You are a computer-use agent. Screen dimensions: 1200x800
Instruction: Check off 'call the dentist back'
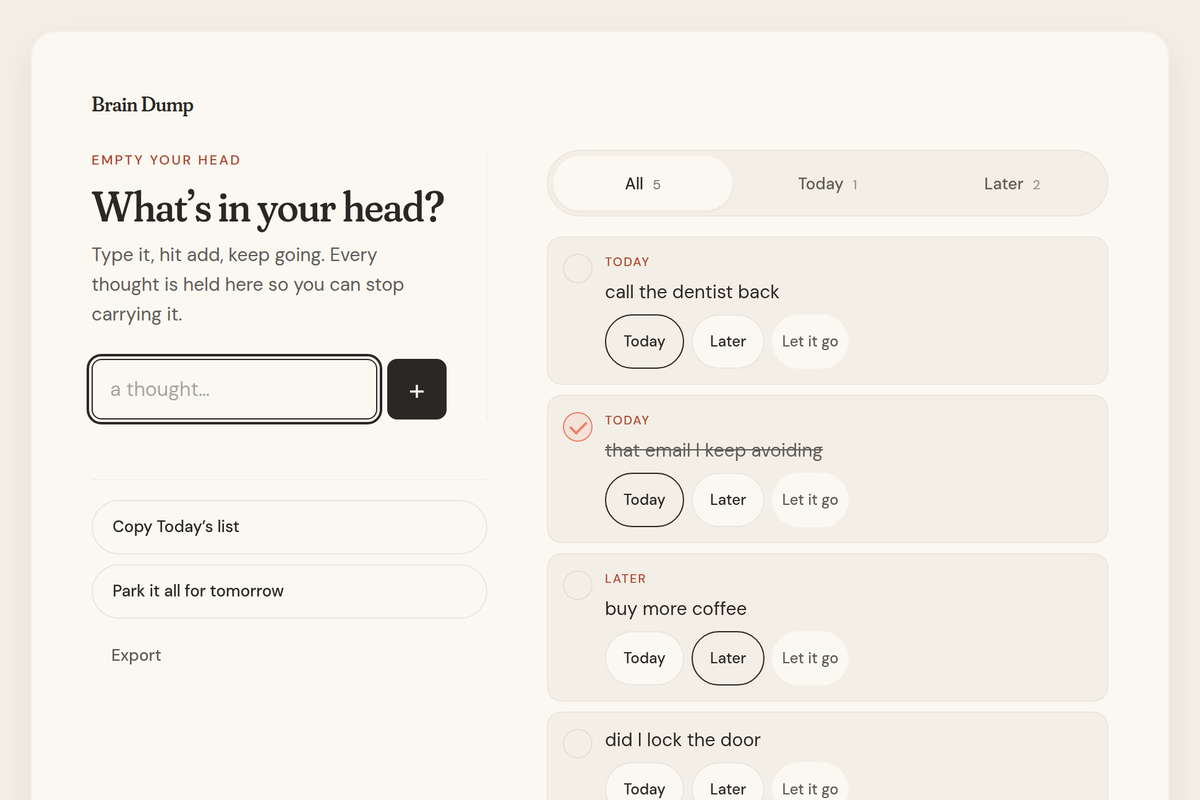[x=578, y=269]
